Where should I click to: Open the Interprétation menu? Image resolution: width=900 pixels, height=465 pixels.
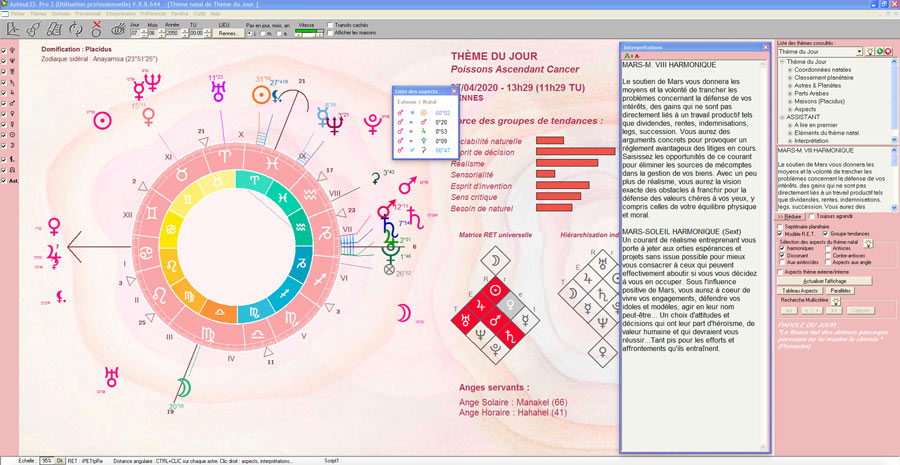coord(121,14)
